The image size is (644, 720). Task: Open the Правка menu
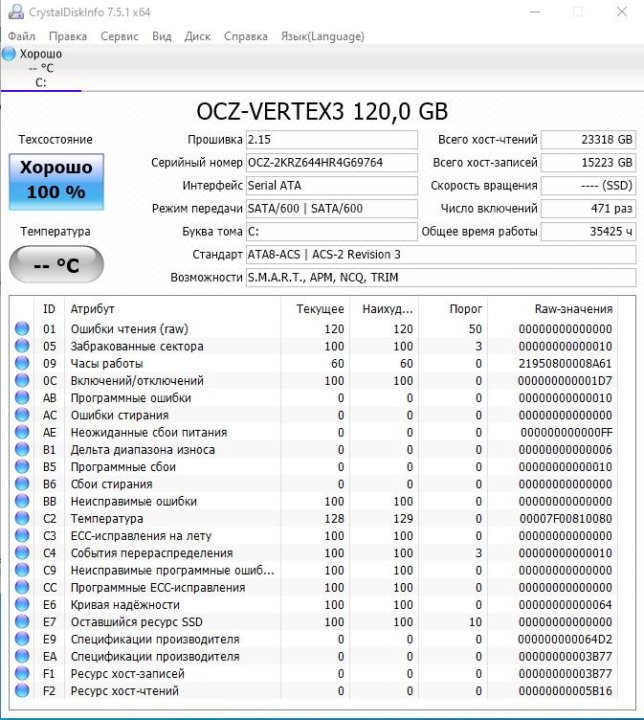click(x=67, y=36)
